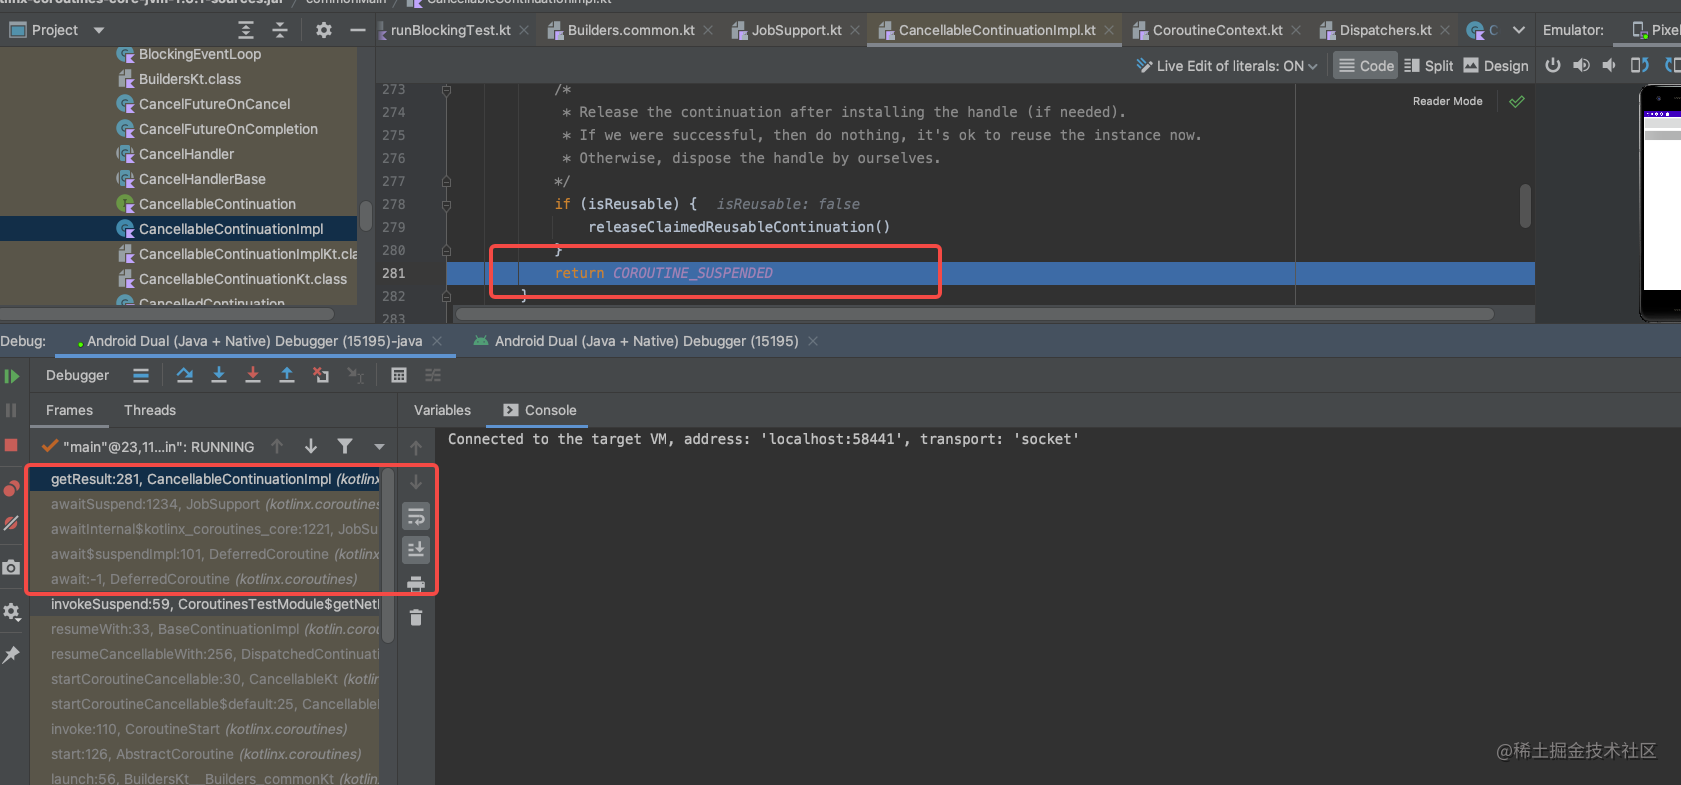Open JobSupport.kt editor tab
The height and width of the screenshot is (785, 1681).
[x=796, y=30]
